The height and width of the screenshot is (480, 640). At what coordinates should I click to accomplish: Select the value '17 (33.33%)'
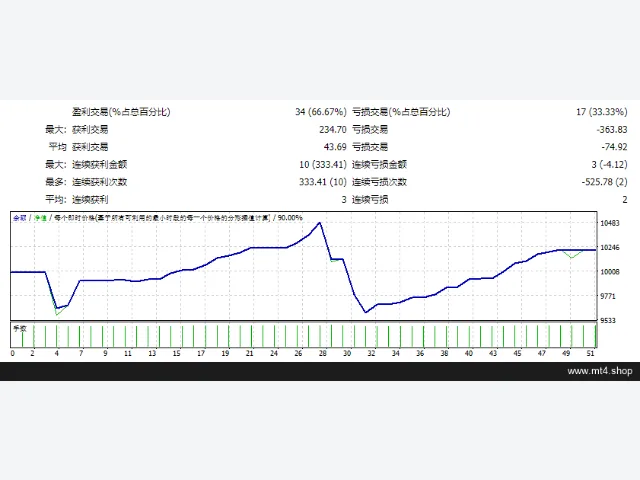pos(602,112)
